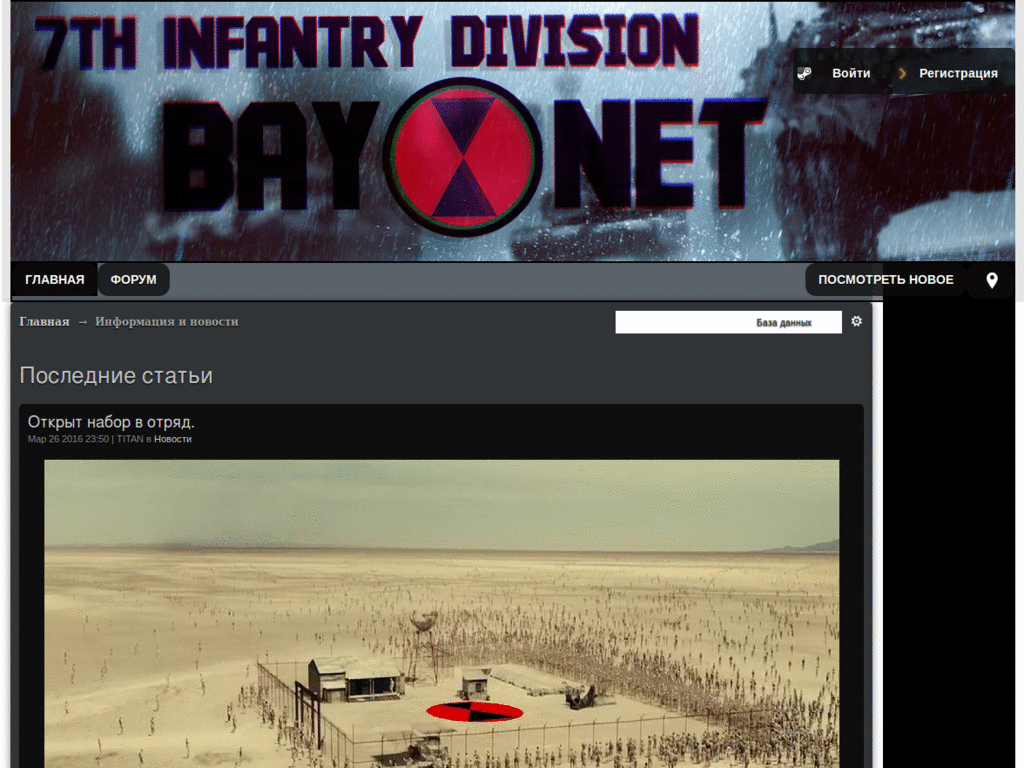The image size is (1024, 768).
Task: Open article Открыт набор в отряд.
Action: click(111, 422)
